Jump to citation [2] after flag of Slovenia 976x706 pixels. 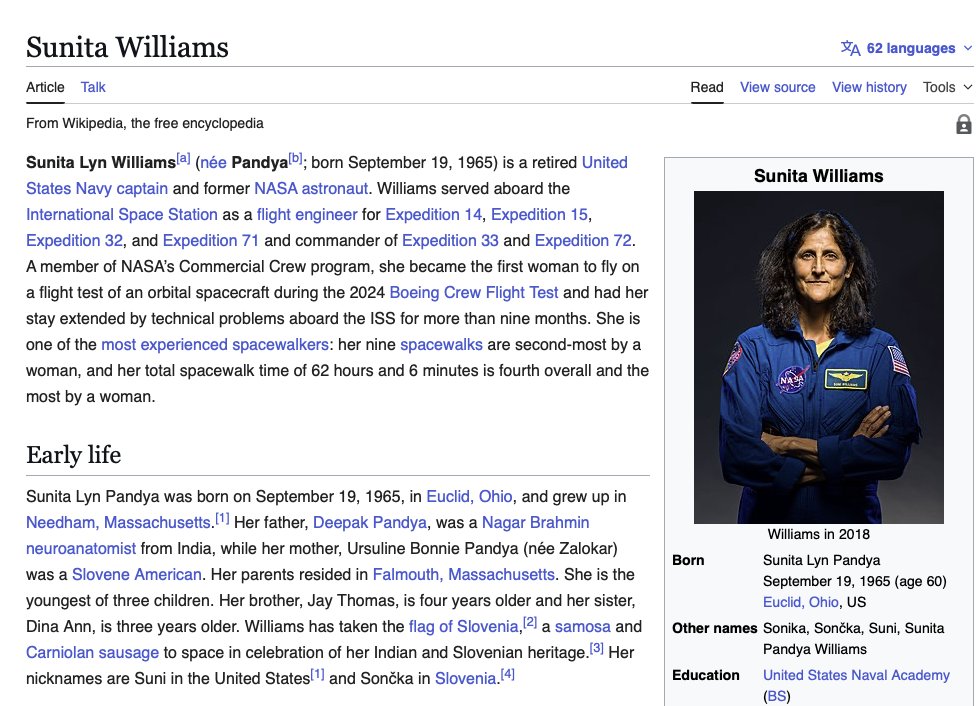530,622
